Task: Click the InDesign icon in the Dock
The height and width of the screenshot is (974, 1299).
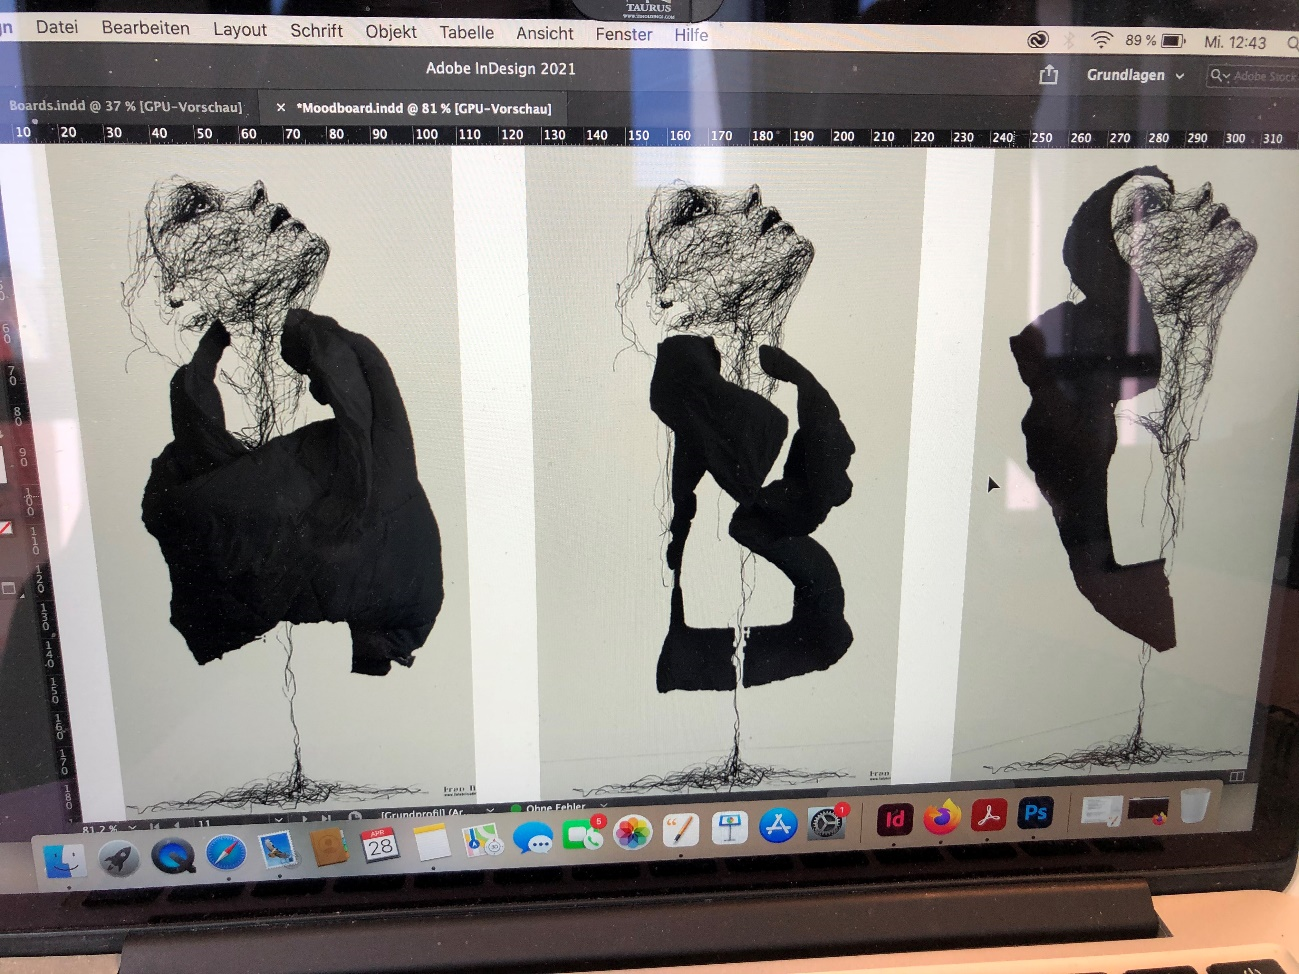Action: [x=894, y=817]
